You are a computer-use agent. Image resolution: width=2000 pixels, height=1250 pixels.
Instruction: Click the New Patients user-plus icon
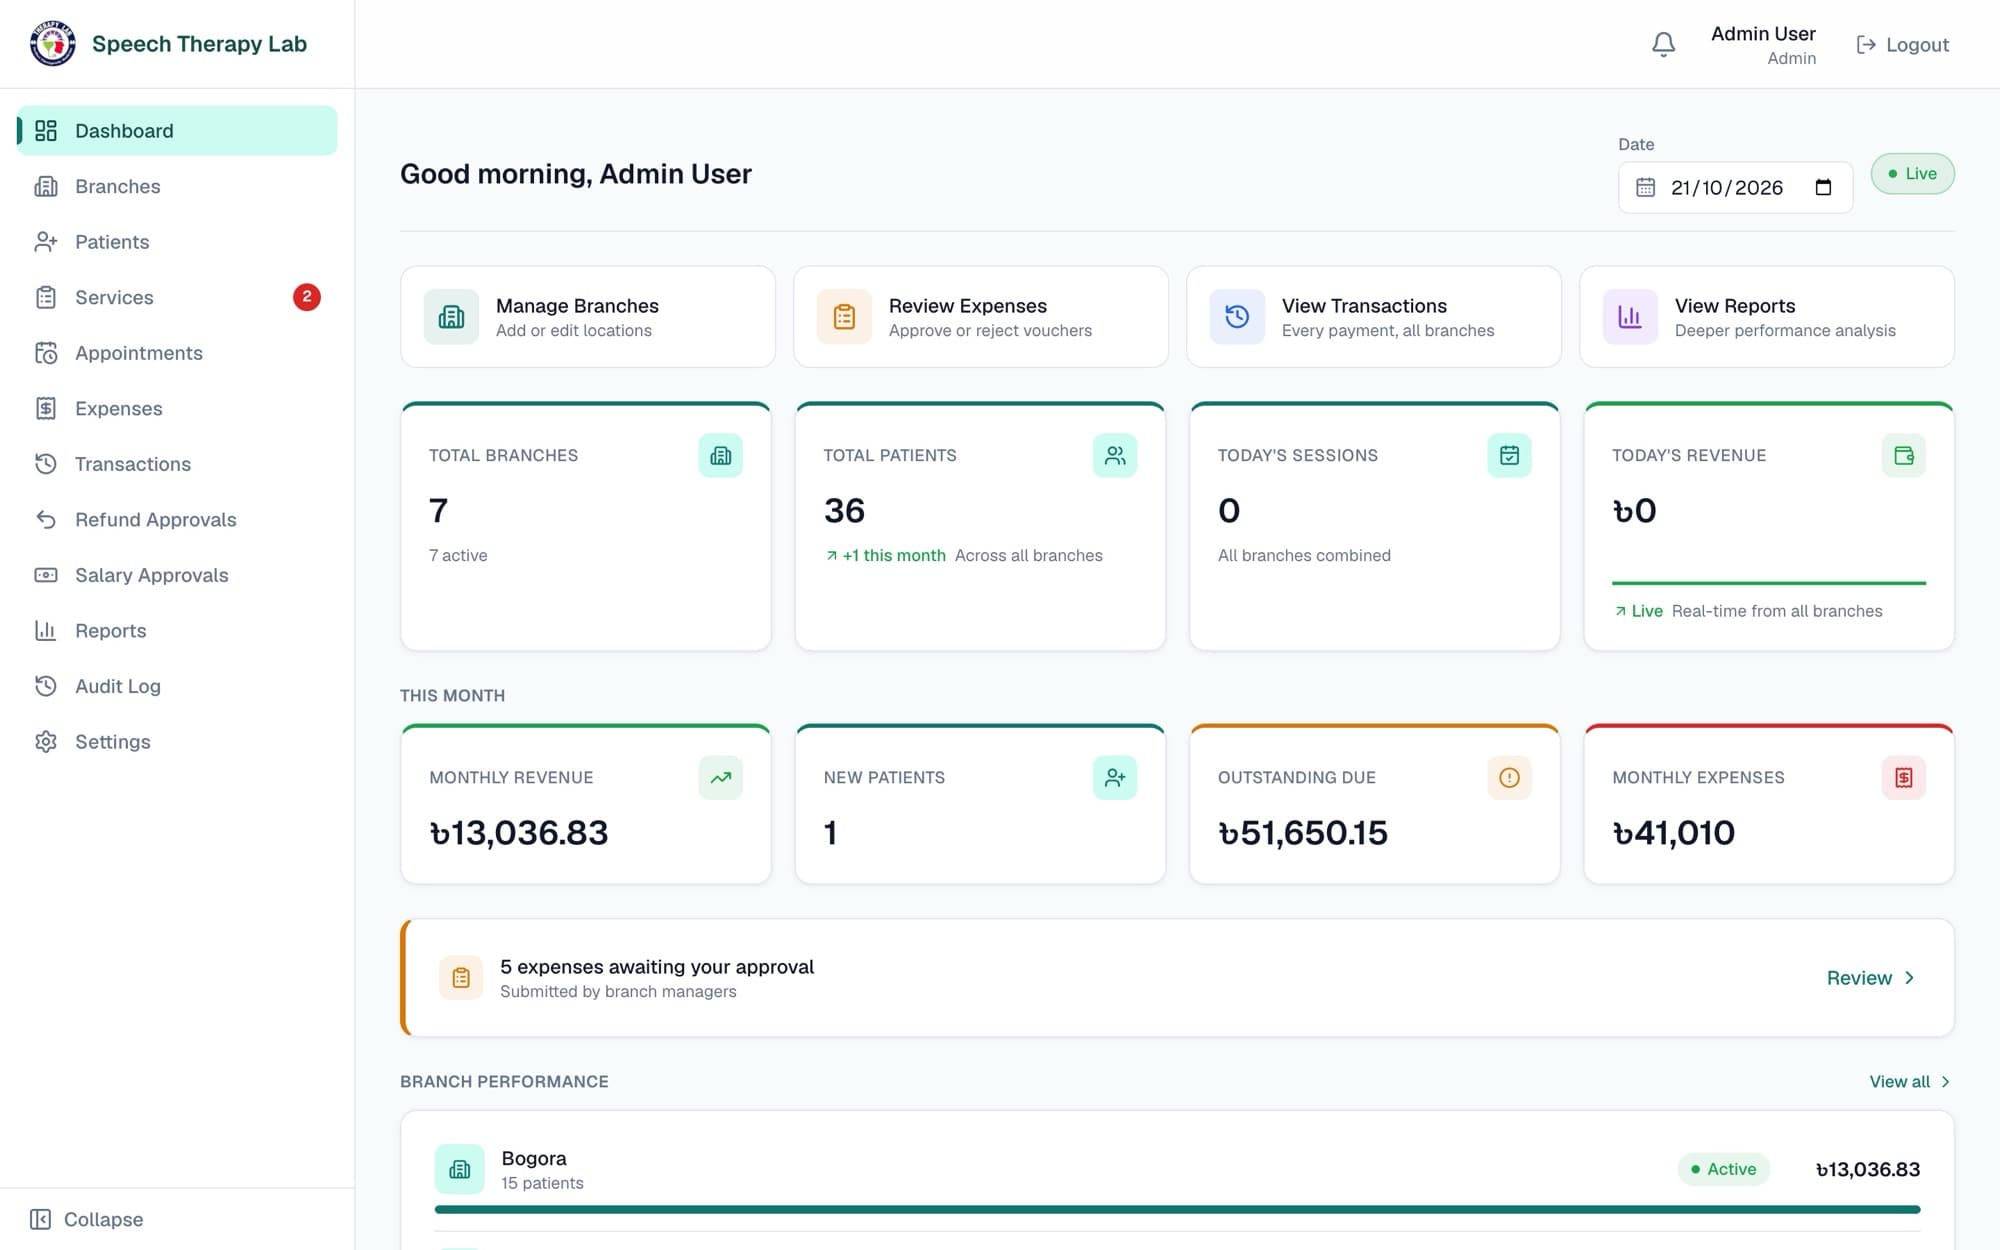click(x=1115, y=778)
